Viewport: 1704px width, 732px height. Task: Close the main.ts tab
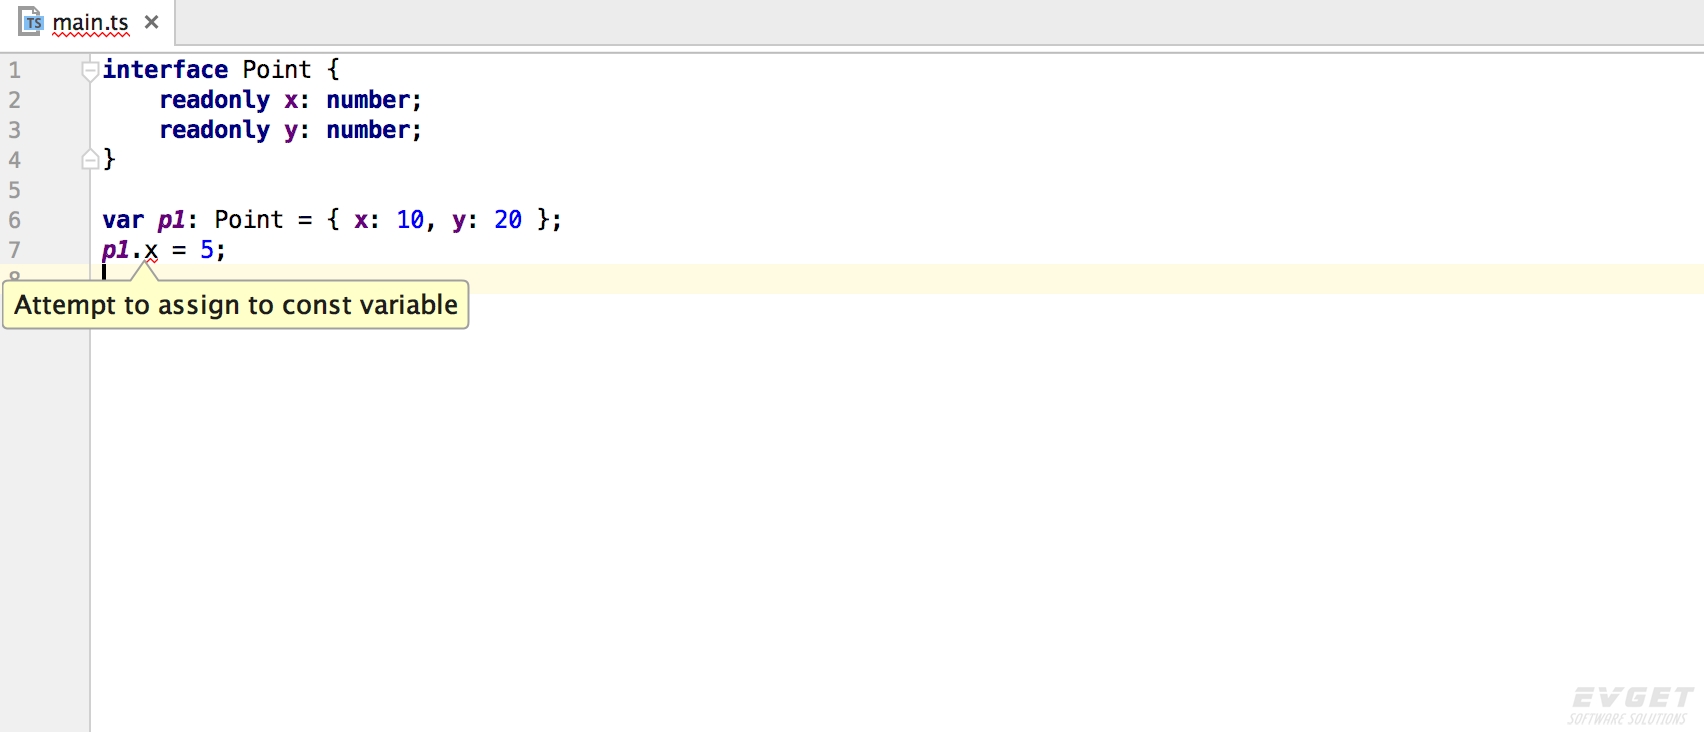click(x=152, y=22)
